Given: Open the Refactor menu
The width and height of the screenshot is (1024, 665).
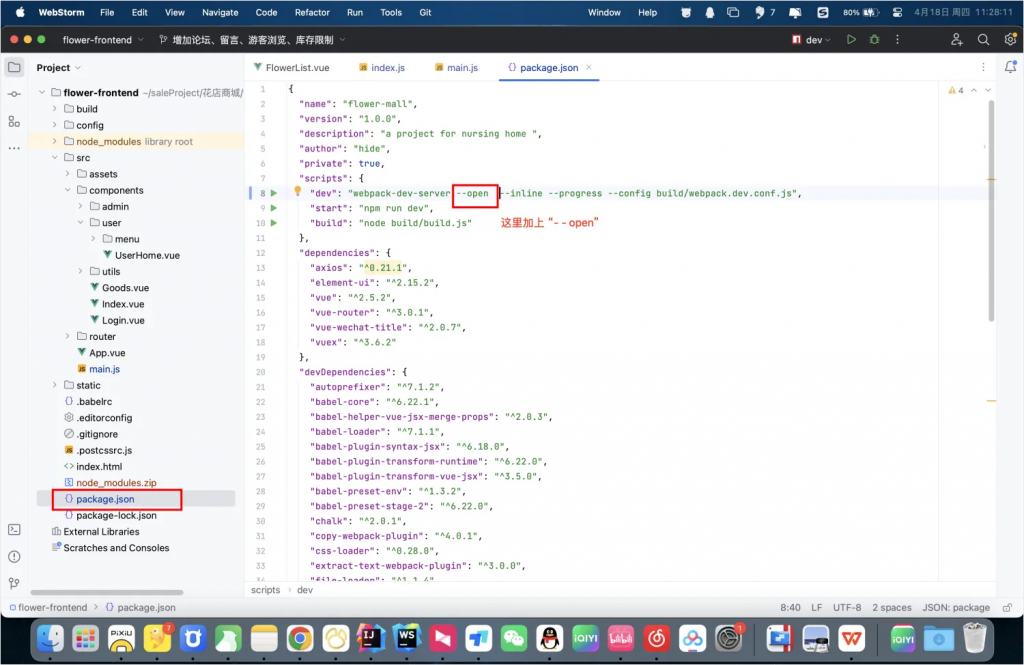Looking at the screenshot, I should tap(312, 12).
